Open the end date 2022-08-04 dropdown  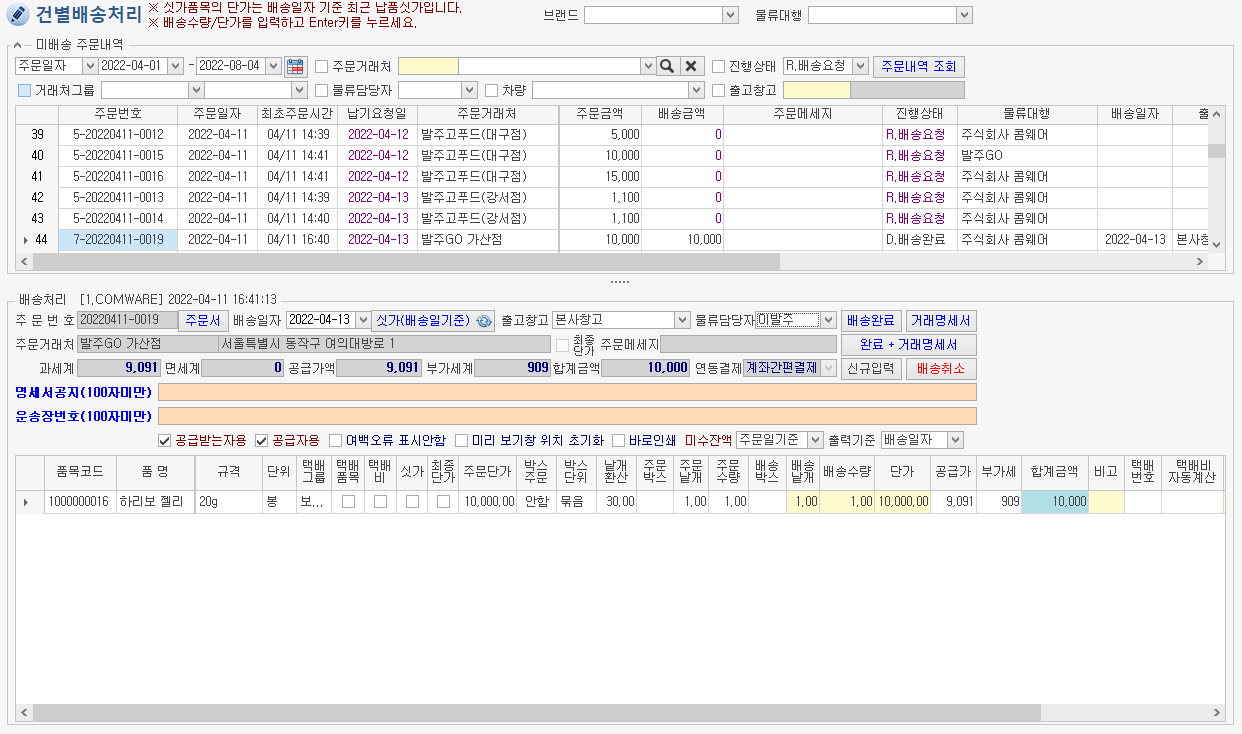(x=275, y=66)
